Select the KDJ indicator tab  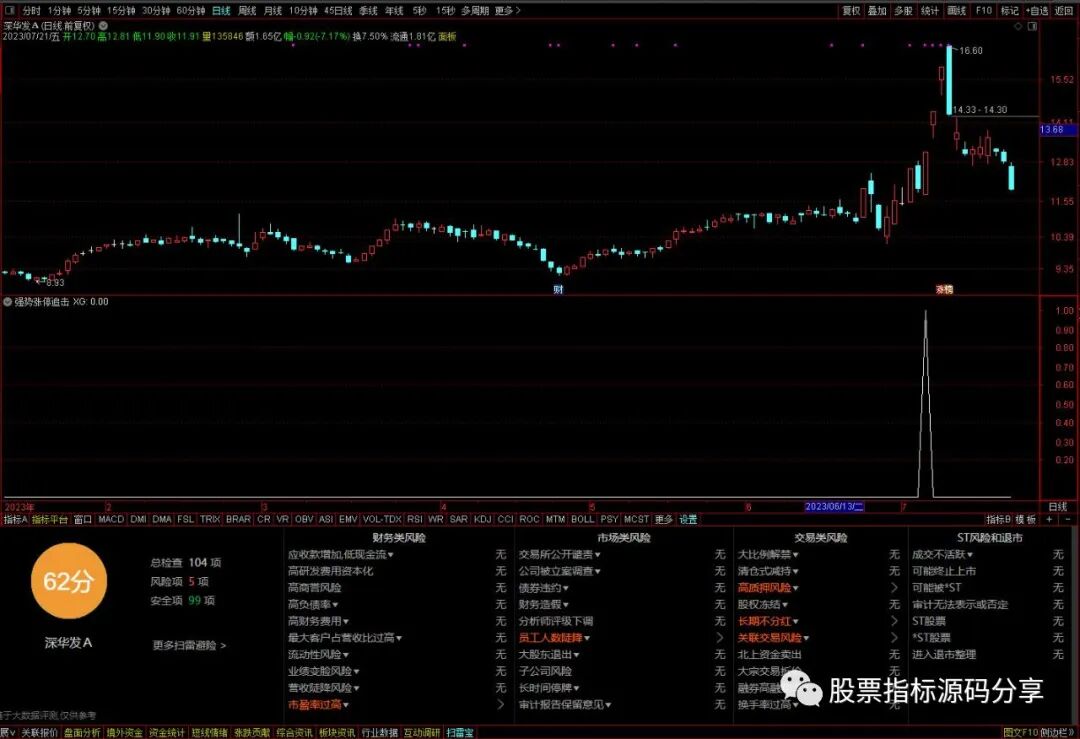click(x=482, y=519)
